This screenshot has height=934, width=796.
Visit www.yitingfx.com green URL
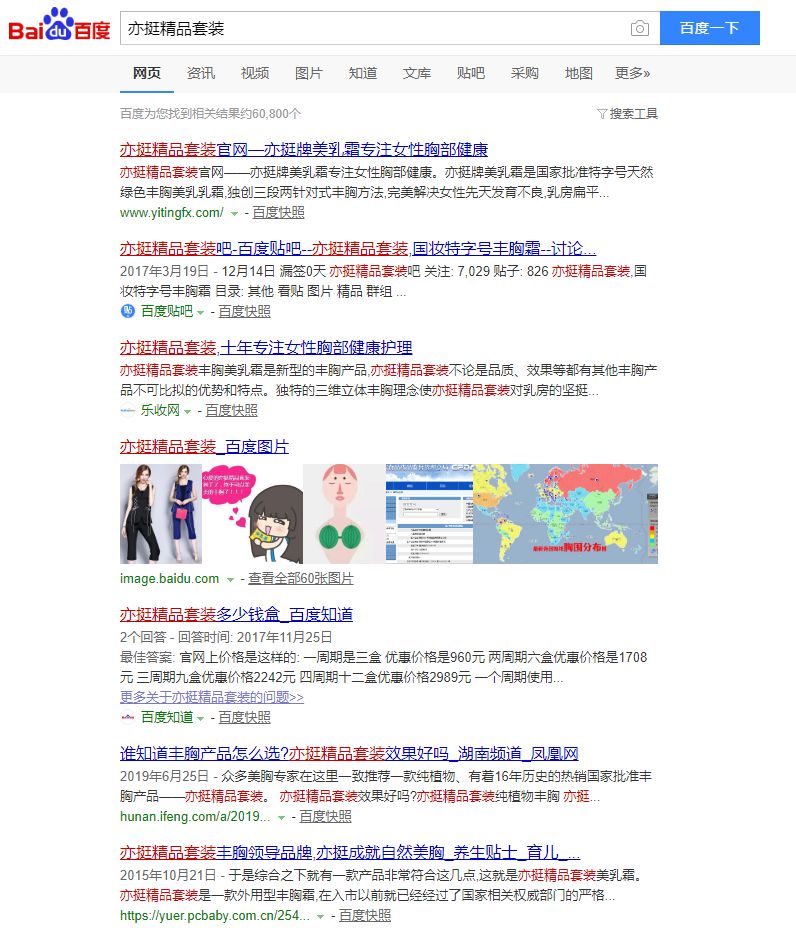point(172,213)
